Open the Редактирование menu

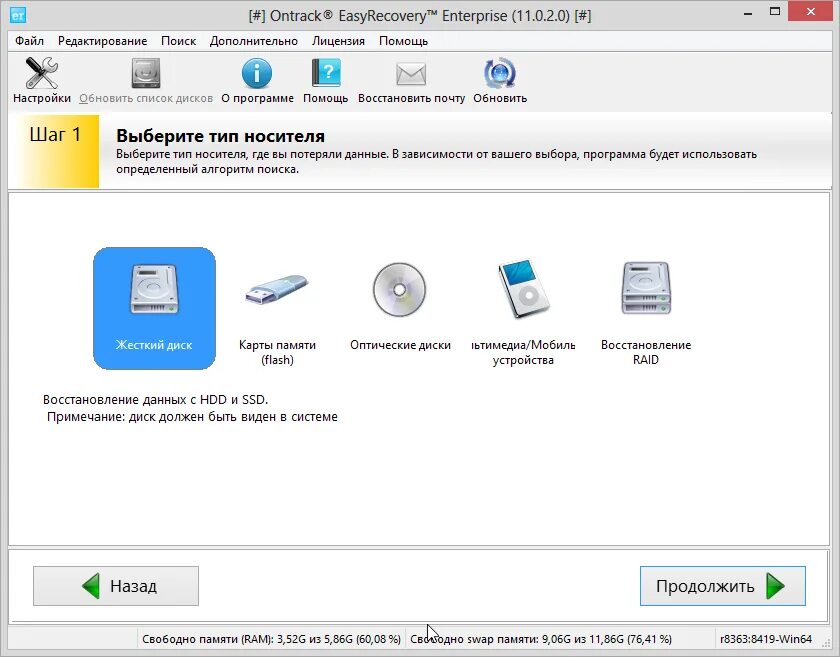(x=102, y=41)
